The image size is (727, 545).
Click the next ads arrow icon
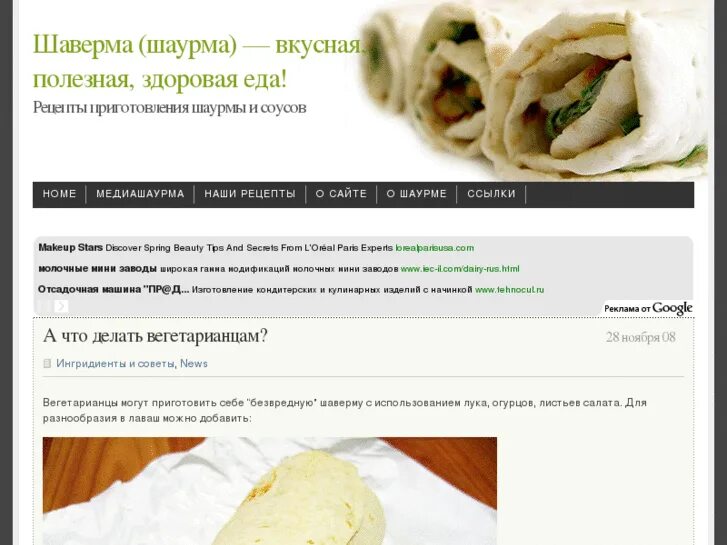click(61, 306)
